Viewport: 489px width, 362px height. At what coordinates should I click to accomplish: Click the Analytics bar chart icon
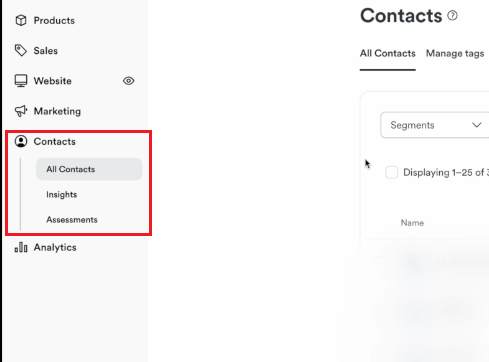pos(21,247)
